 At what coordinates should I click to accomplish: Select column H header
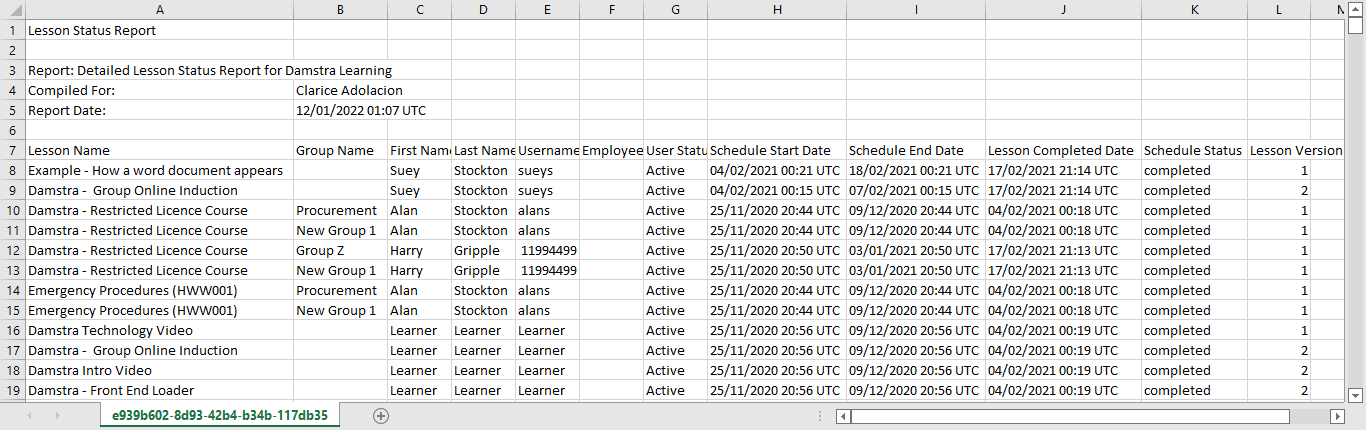point(776,9)
